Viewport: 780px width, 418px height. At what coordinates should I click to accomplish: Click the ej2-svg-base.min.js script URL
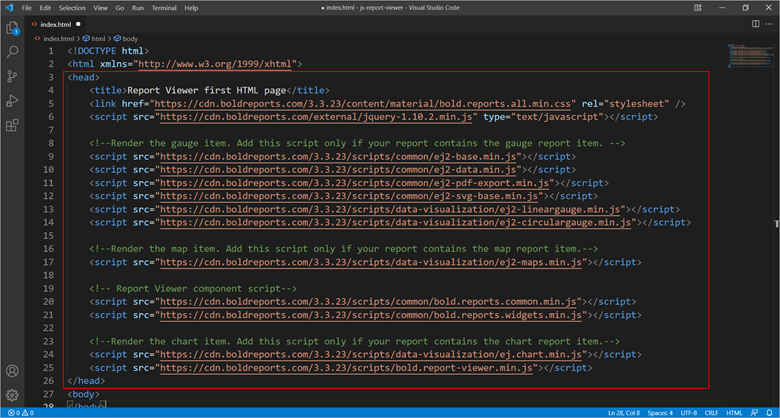350,196
